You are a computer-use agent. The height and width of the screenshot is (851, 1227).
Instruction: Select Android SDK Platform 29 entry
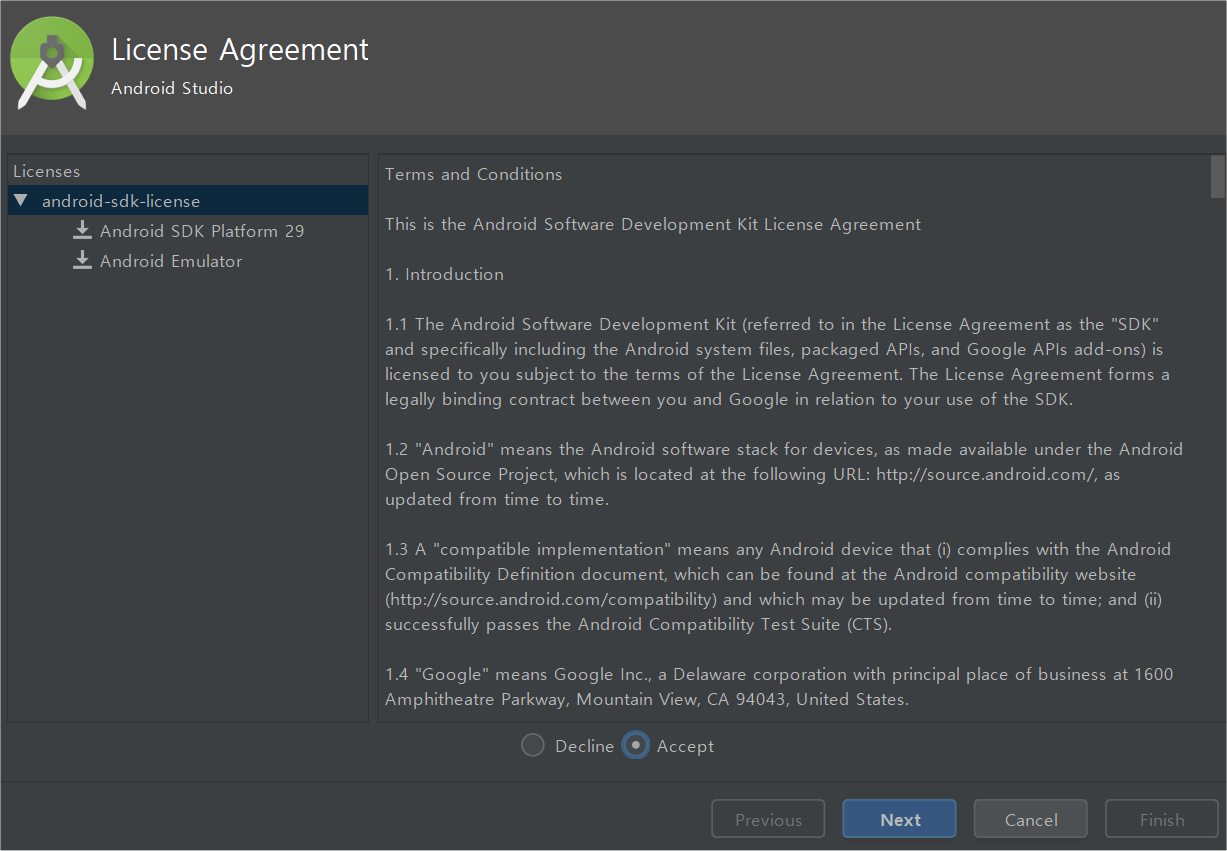pos(202,231)
